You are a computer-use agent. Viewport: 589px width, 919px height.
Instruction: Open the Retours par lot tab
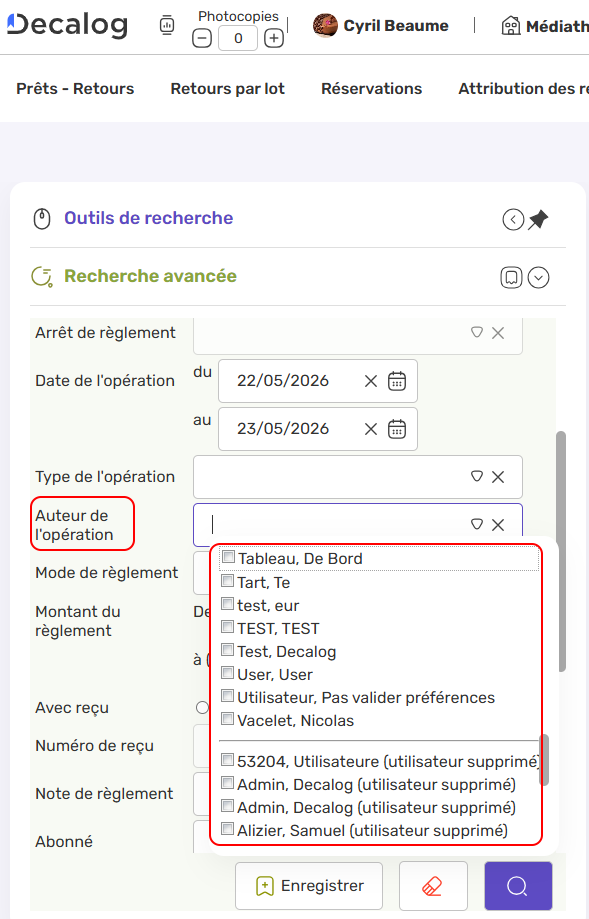point(227,89)
